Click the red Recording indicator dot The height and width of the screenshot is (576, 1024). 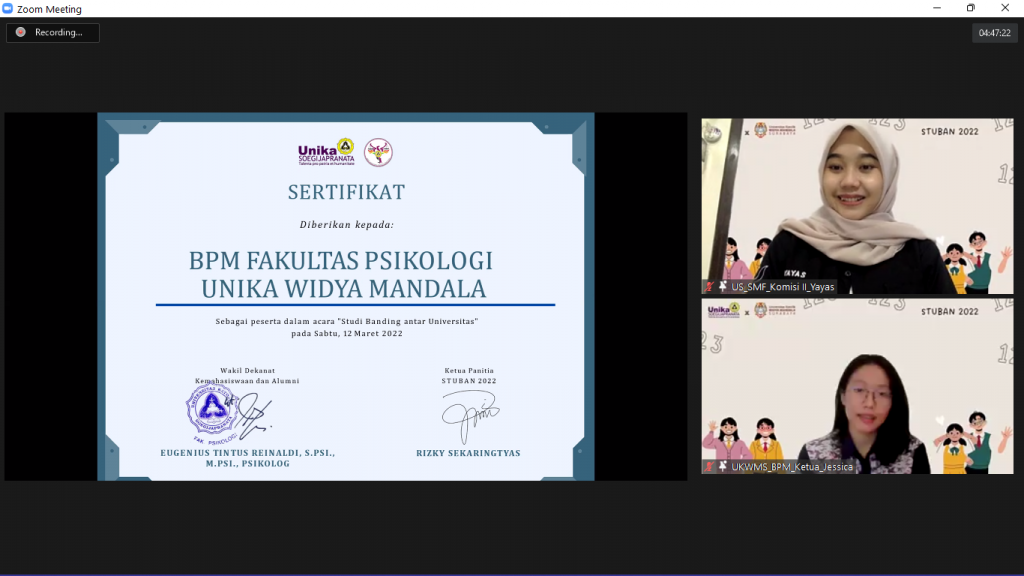21,32
